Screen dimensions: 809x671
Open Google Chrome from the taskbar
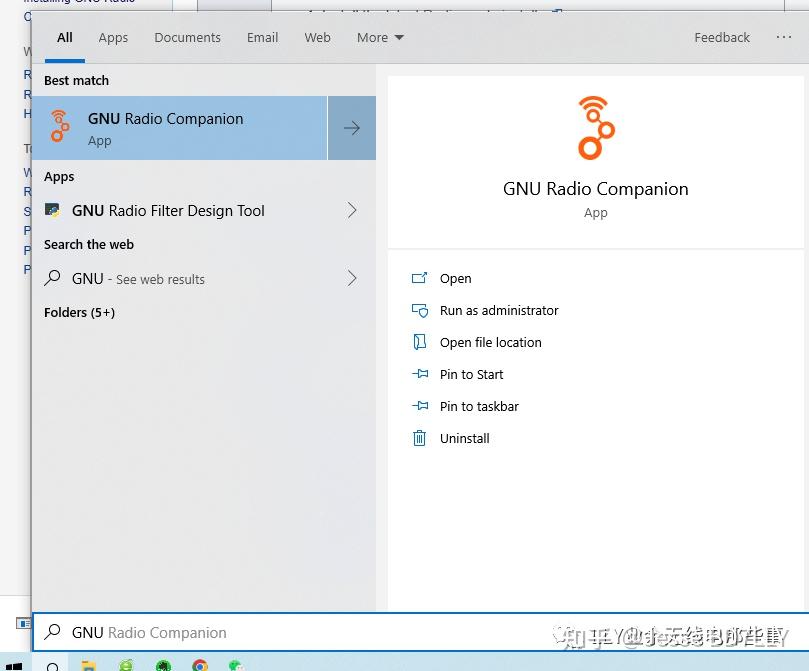(x=199, y=664)
